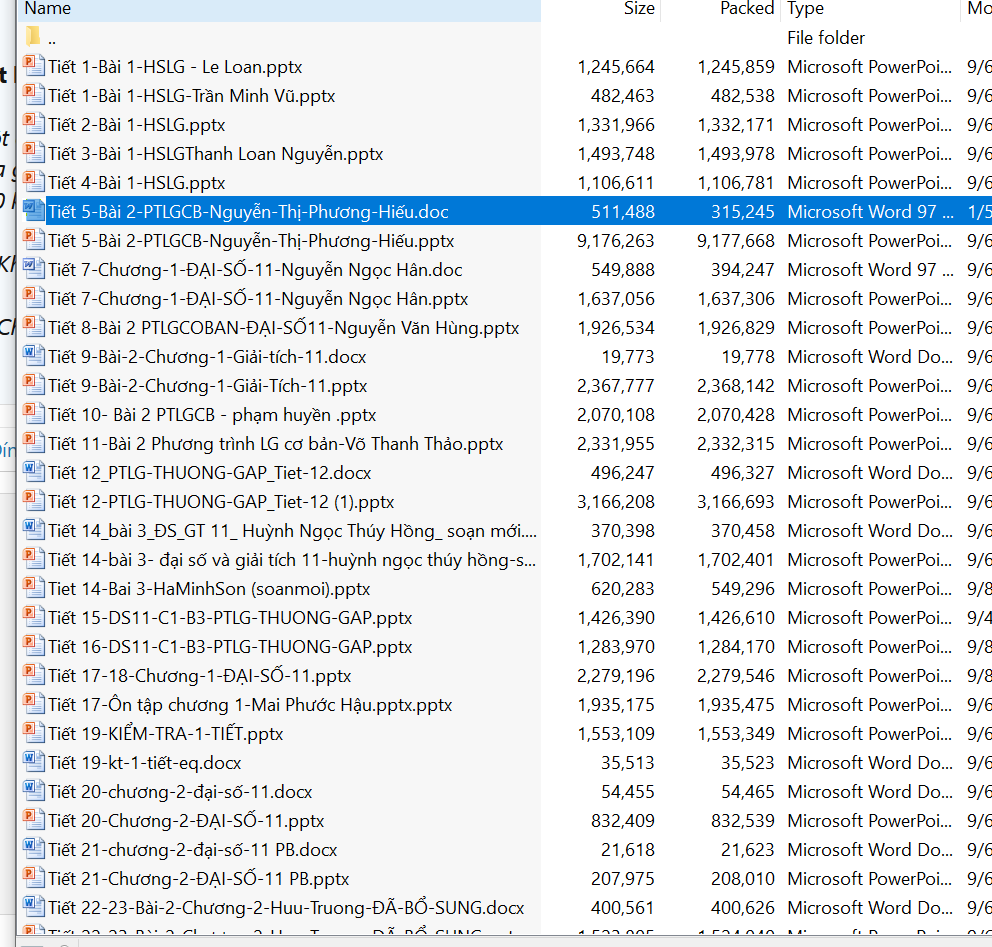Select Tiết 11-Bài 2 Phương trình LG Võ Thanh Thảo
Screen dimensions: 992x947
pos(275,444)
